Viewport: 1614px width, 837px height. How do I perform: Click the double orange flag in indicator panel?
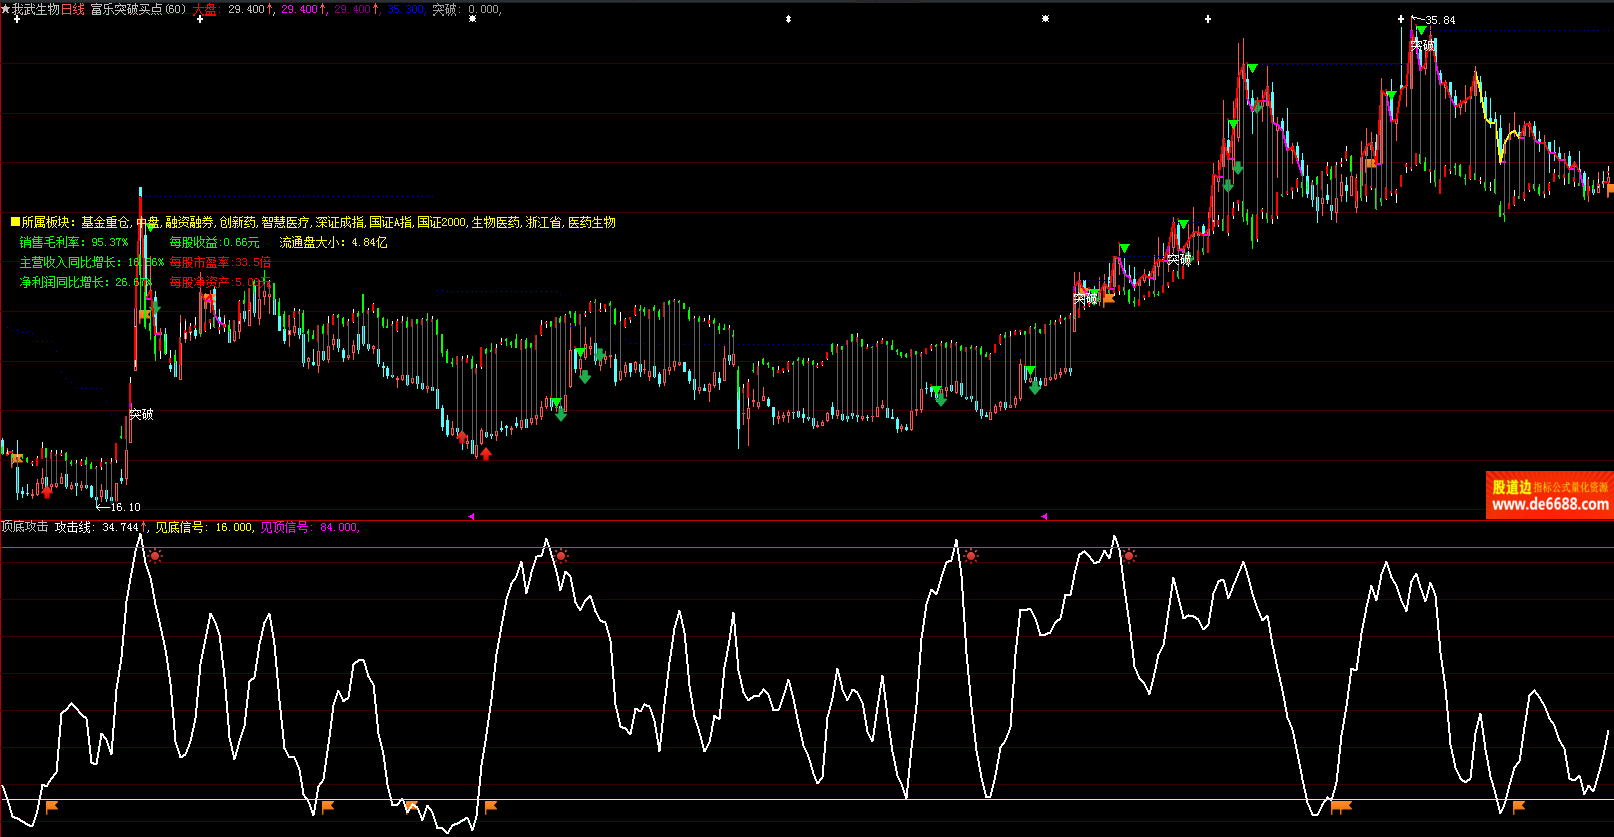click(x=1341, y=806)
